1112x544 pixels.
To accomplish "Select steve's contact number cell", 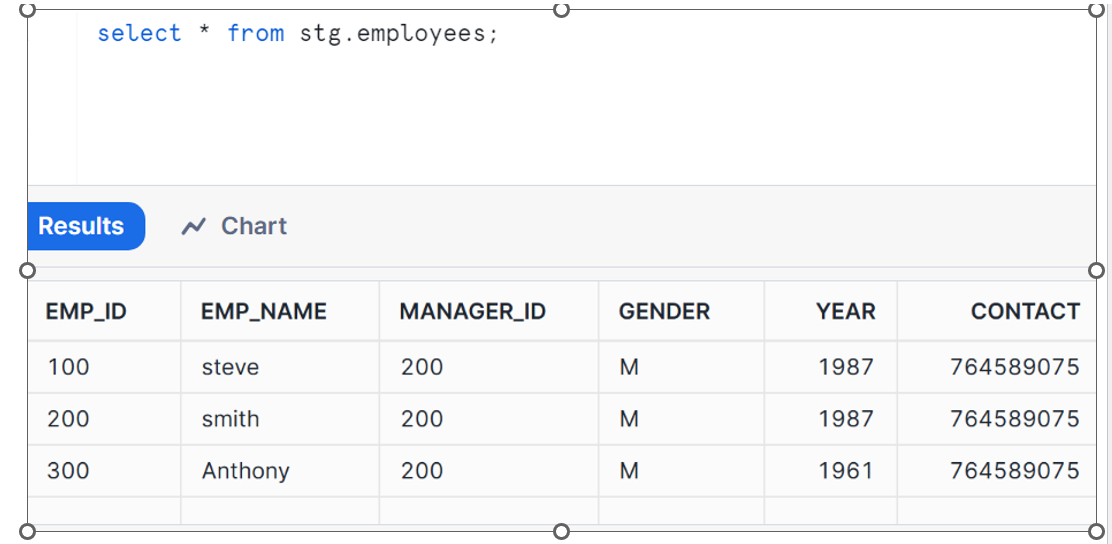I will 1014,367.
